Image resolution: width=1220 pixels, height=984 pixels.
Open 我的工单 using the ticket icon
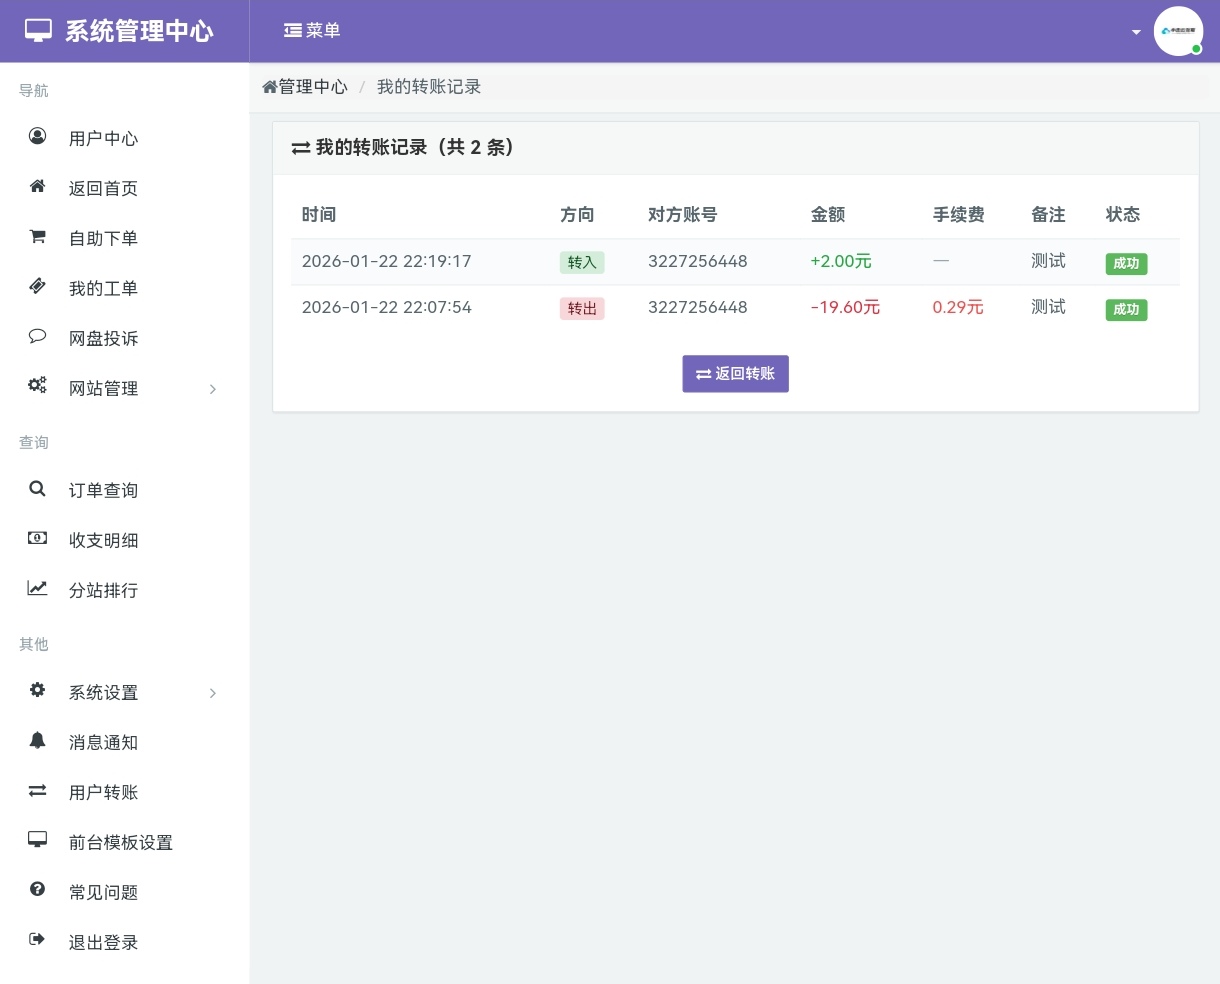[x=37, y=286]
